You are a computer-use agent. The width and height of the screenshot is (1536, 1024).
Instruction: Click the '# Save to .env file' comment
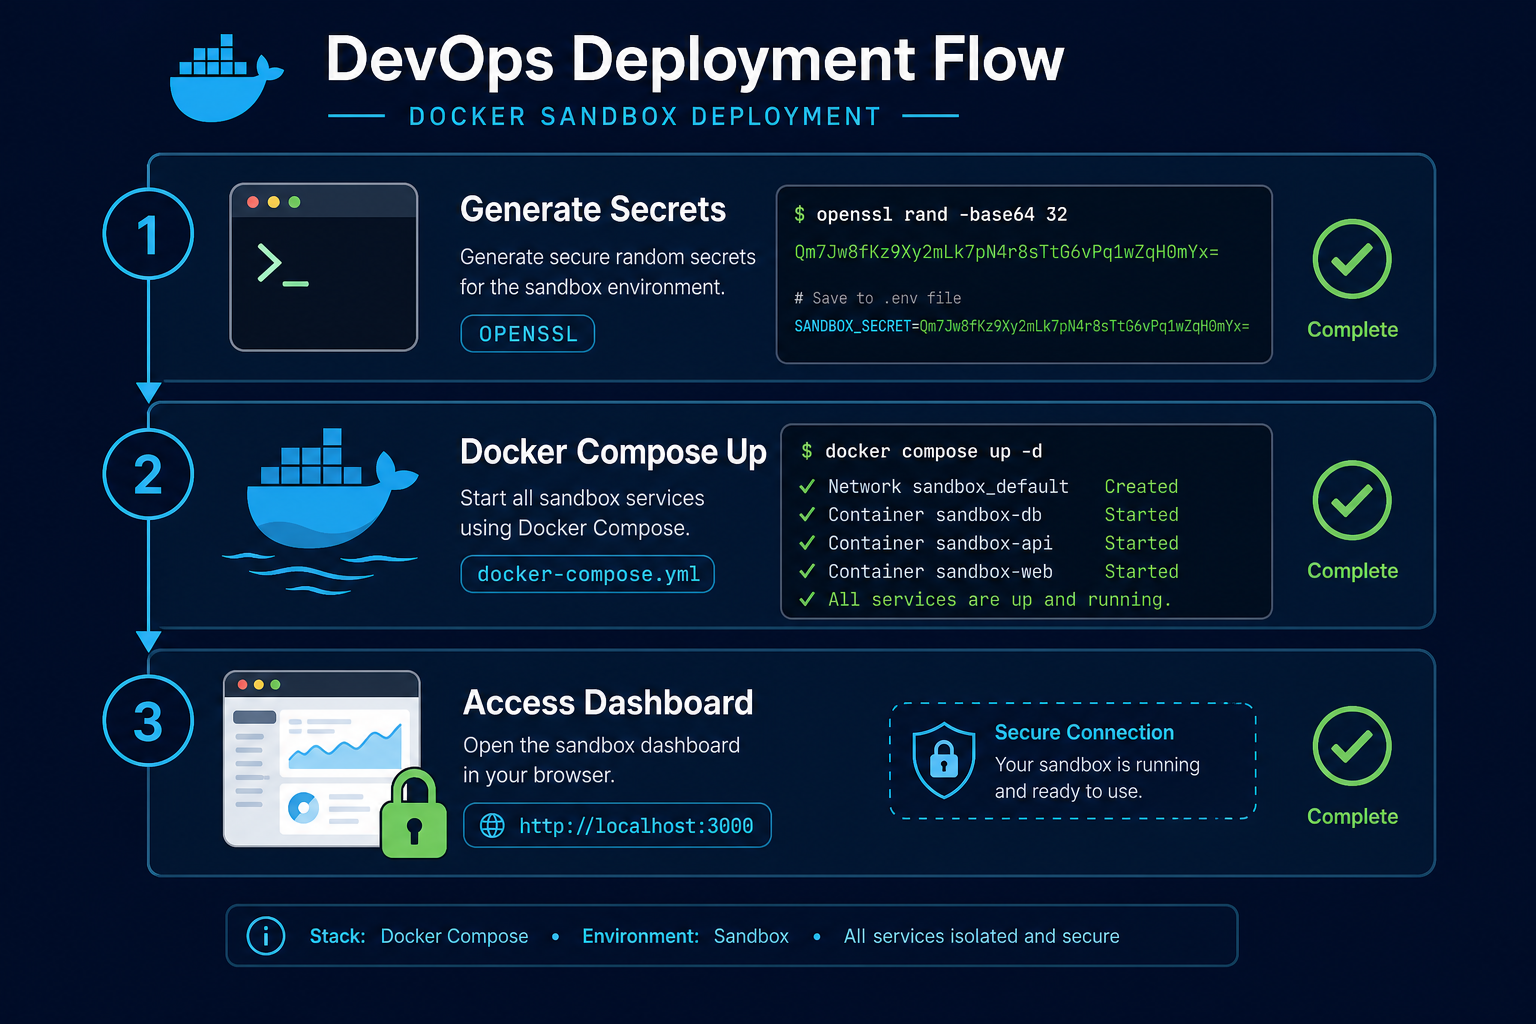tap(877, 298)
